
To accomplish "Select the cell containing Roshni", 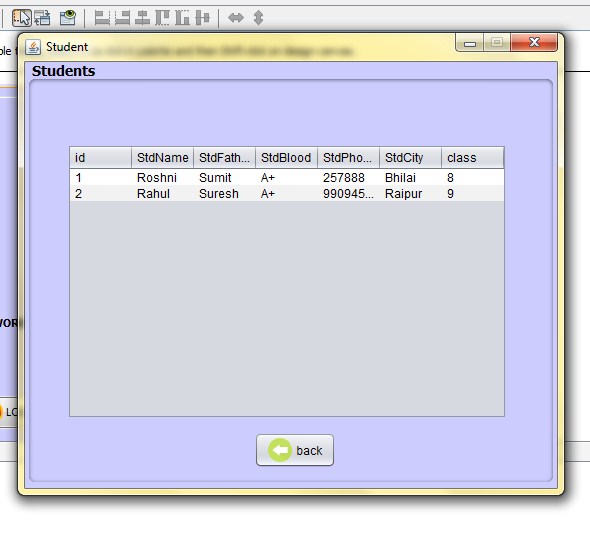I will [163, 177].
